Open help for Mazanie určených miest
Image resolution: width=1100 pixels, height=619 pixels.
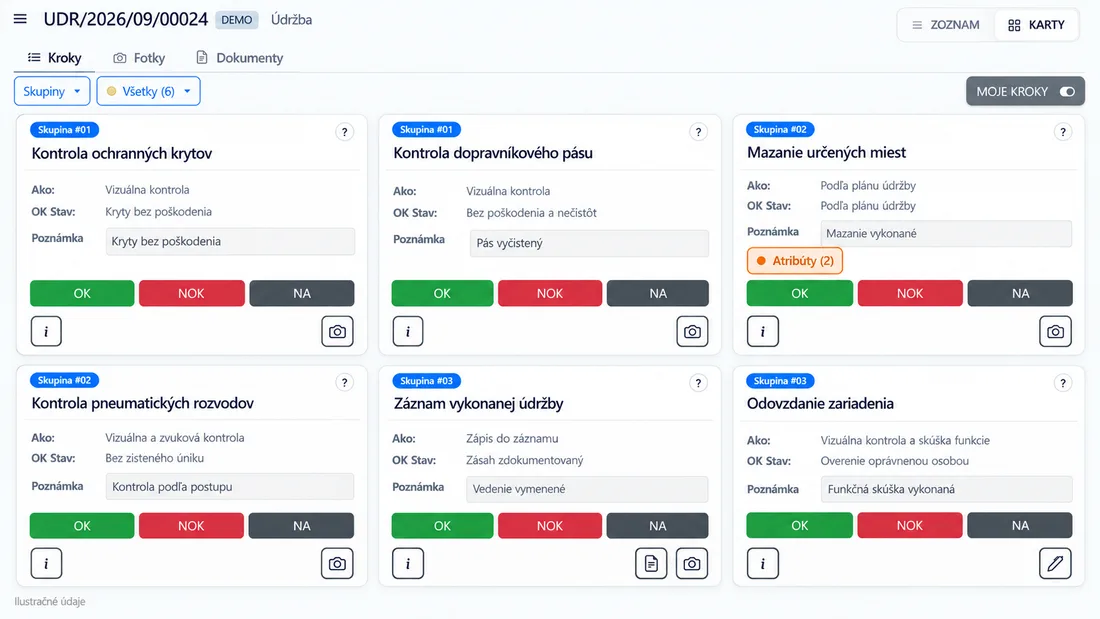click(x=1063, y=132)
